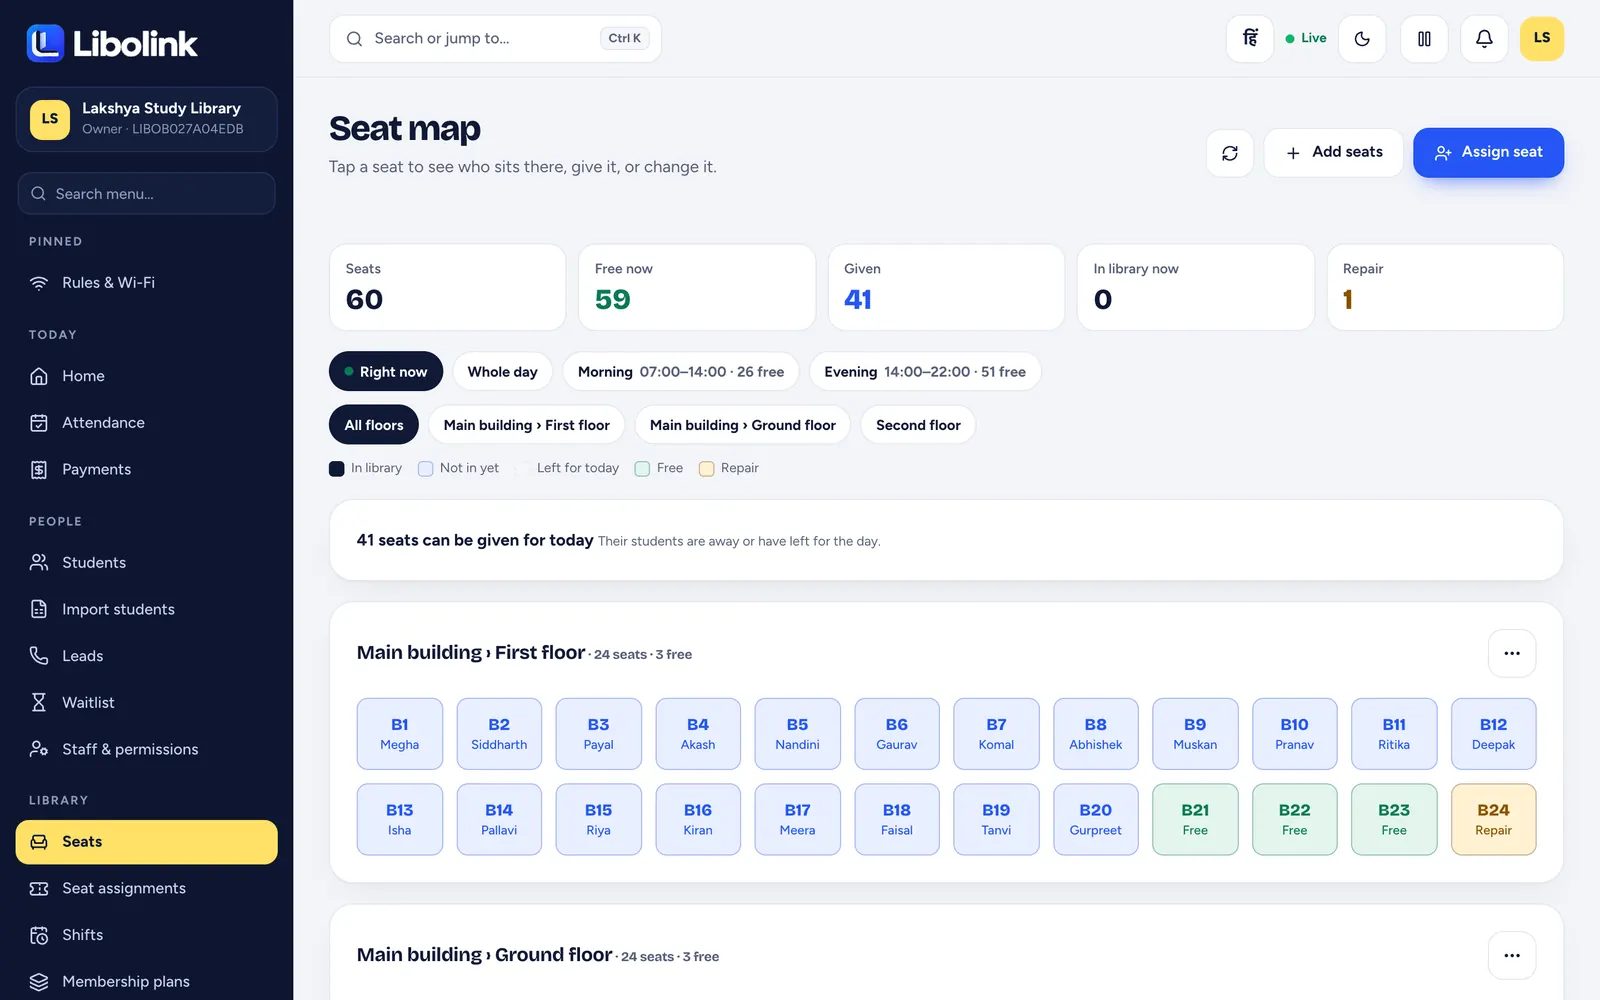Select the Seats sidebar item

coord(146,842)
